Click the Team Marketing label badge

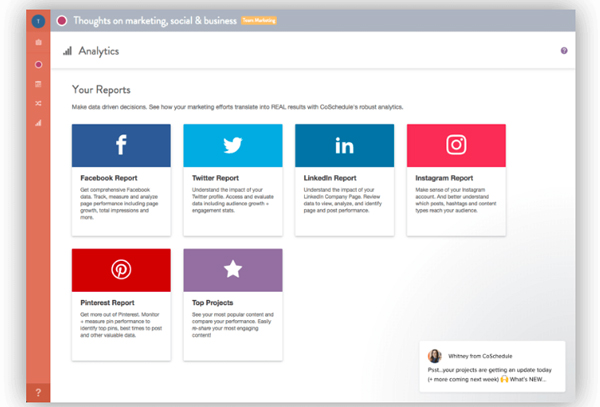click(x=259, y=21)
